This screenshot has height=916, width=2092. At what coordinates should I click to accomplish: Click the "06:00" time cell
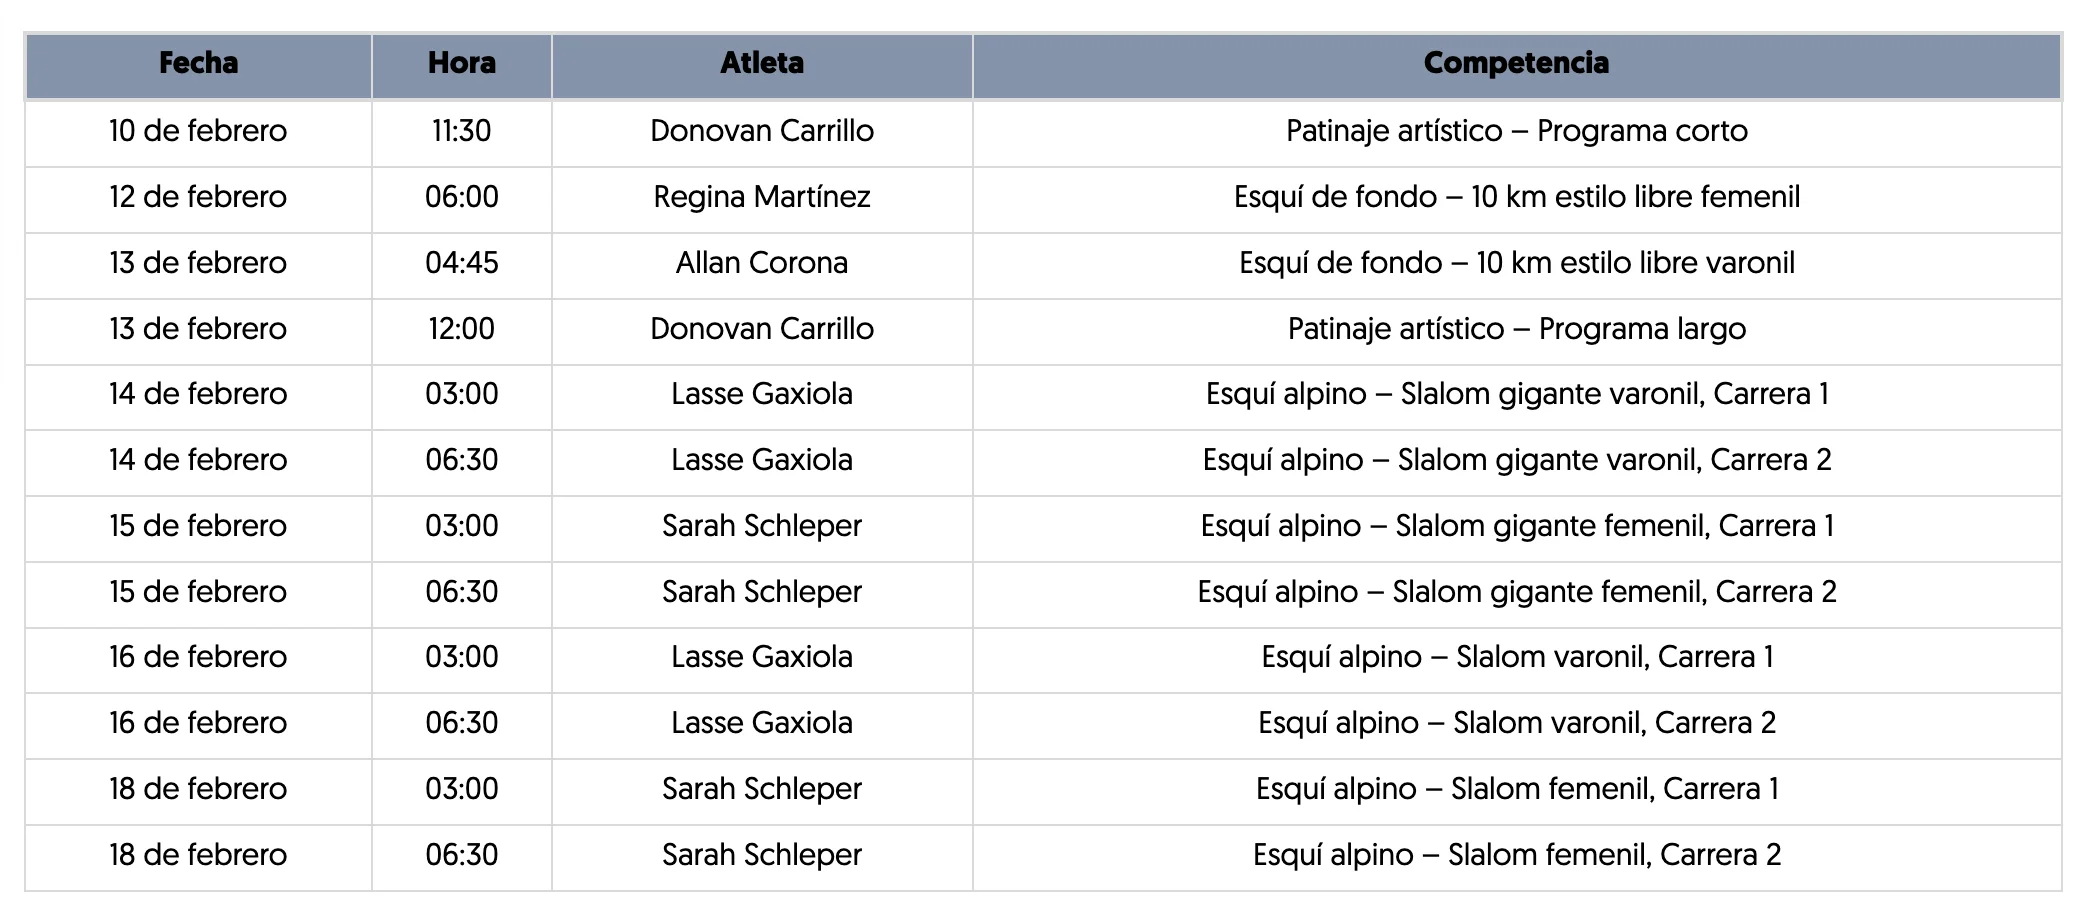coord(461,197)
